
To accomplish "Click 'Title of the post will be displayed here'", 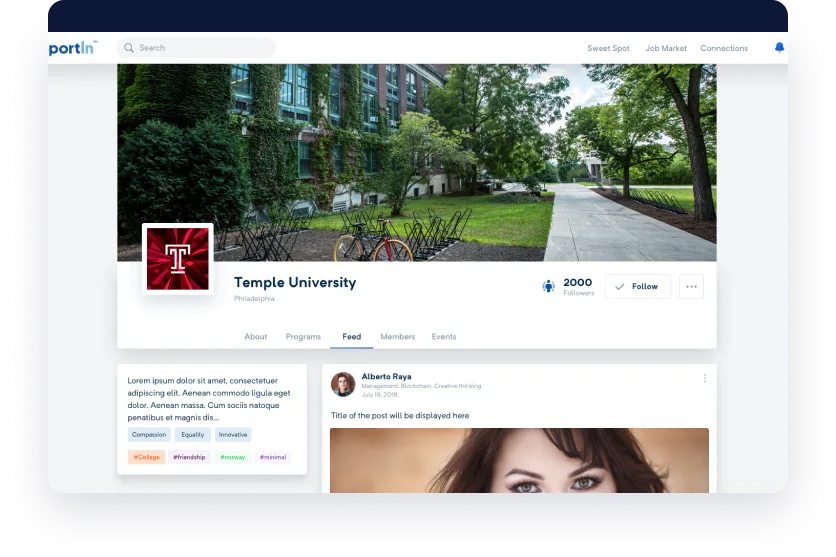I will 400,416.
